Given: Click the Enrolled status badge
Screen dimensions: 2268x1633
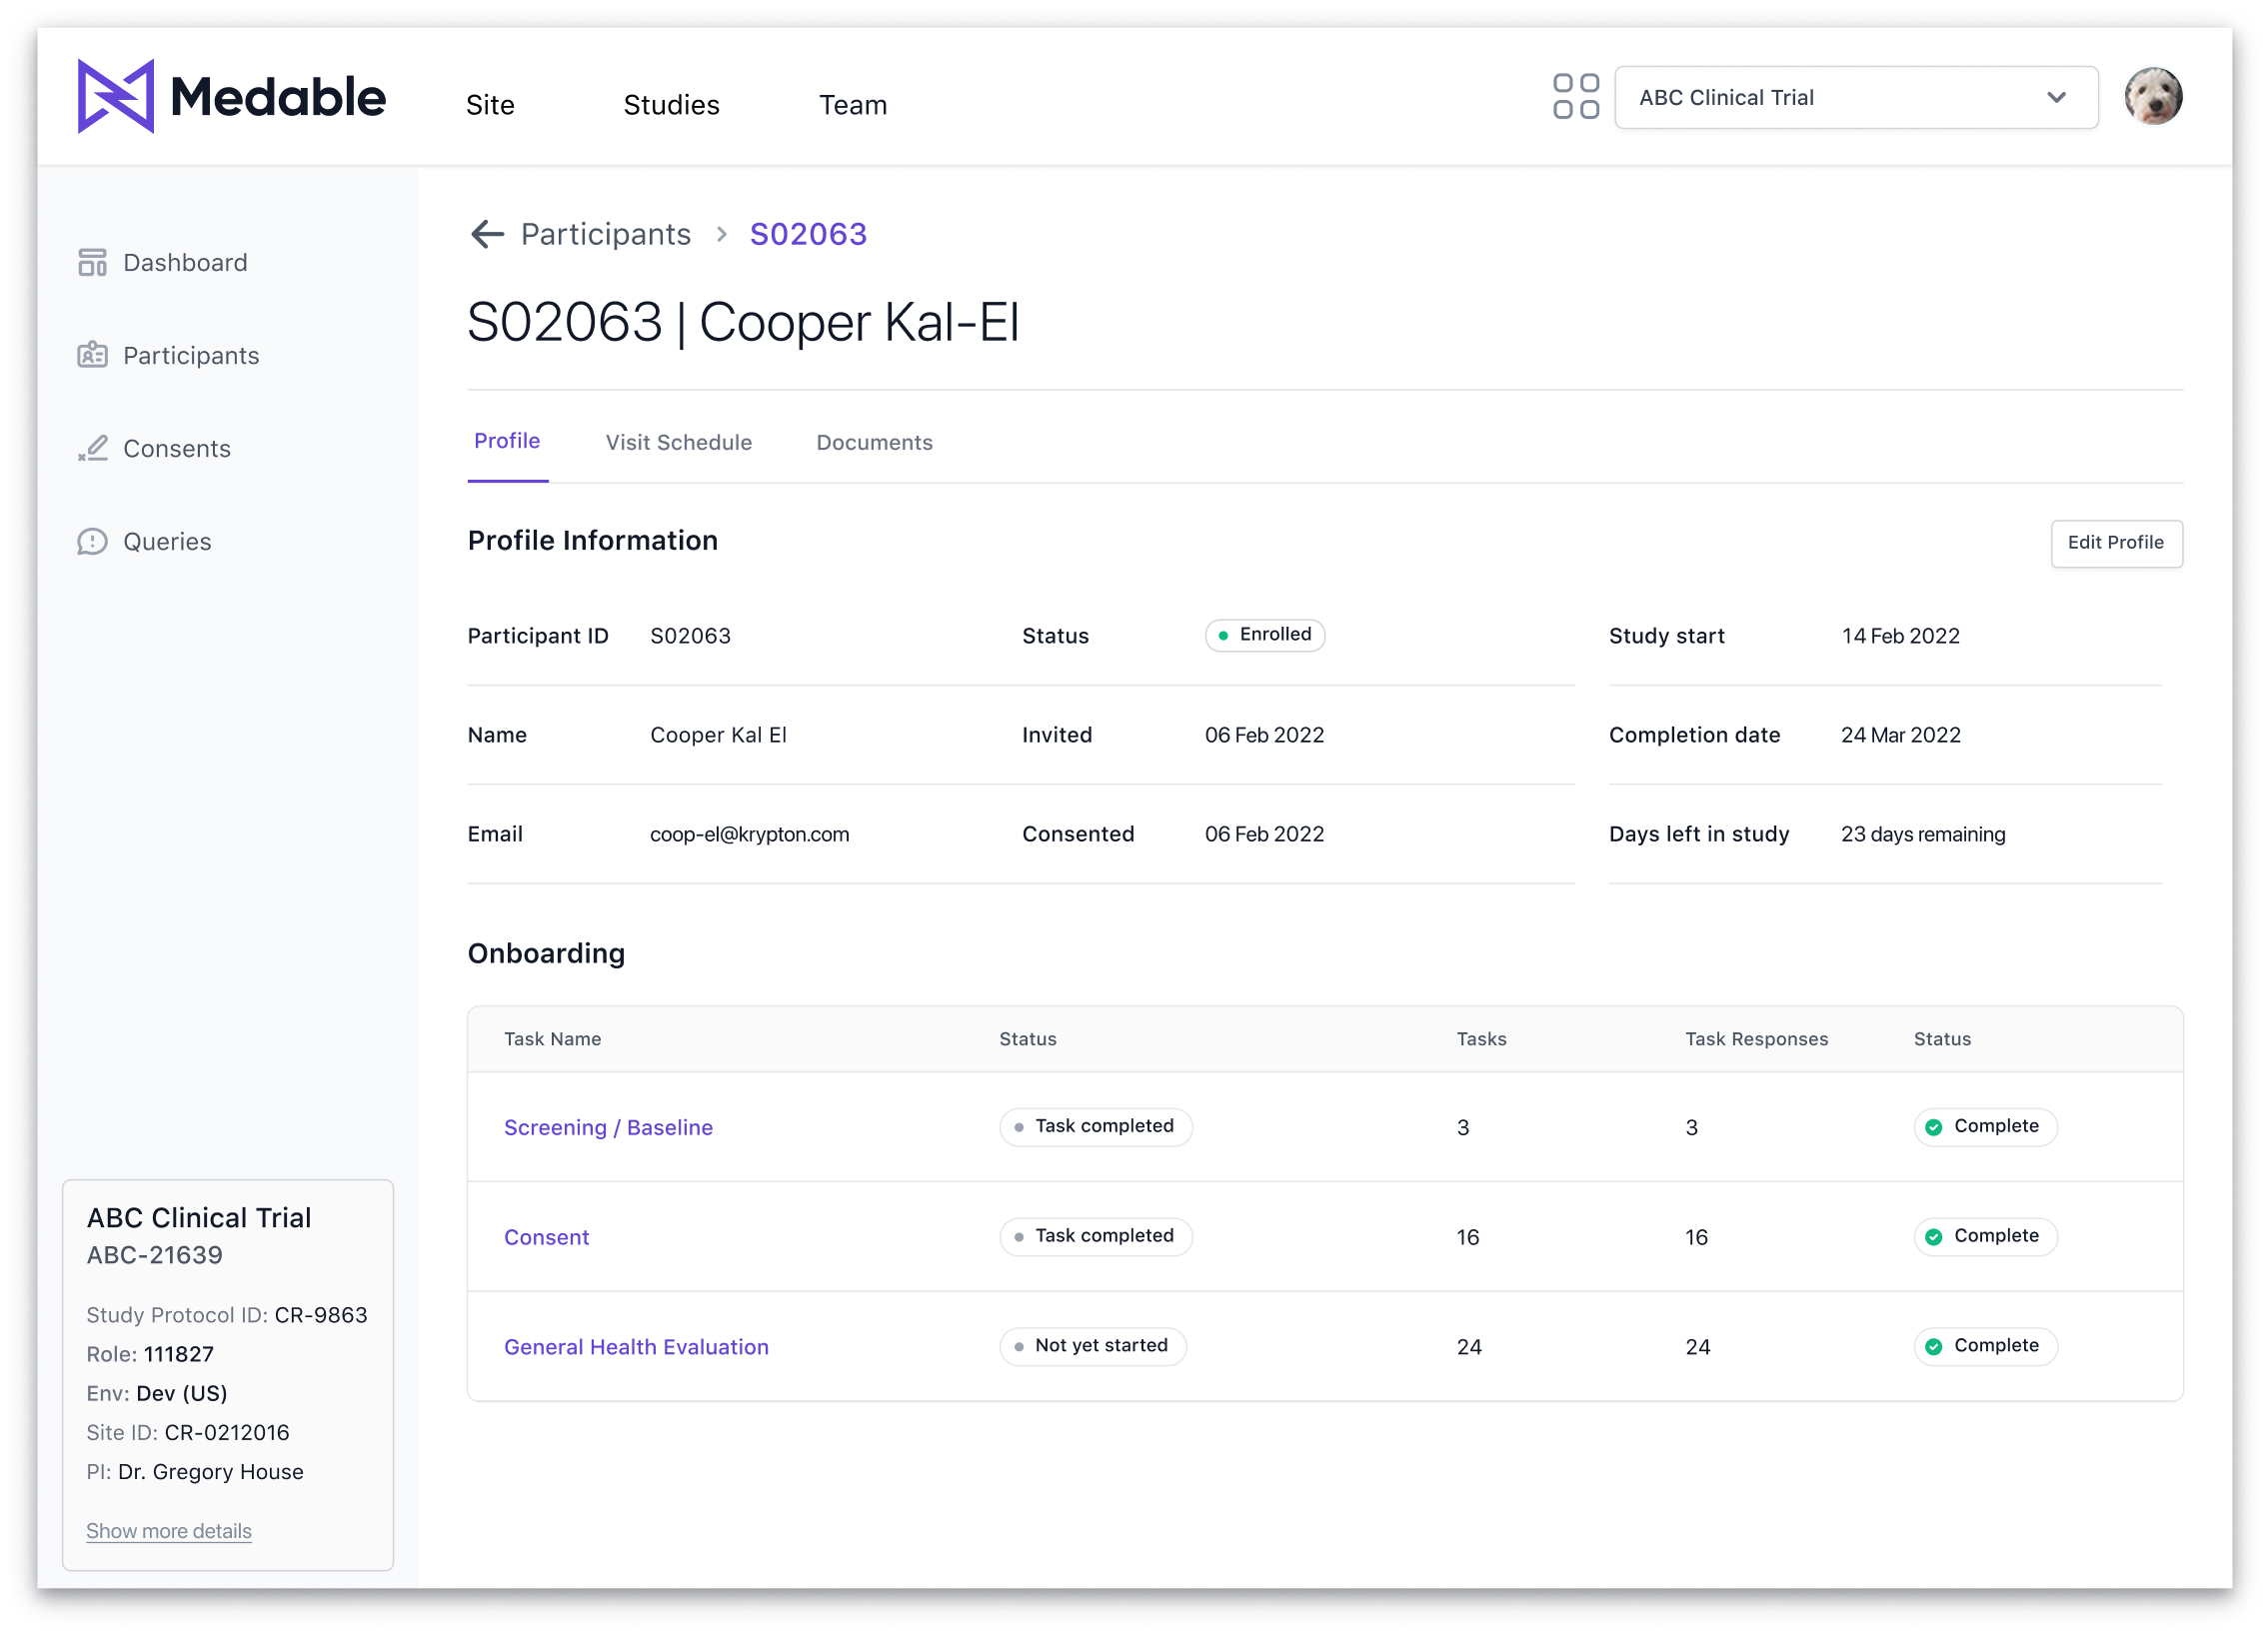Looking at the screenshot, I should 1264,634.
